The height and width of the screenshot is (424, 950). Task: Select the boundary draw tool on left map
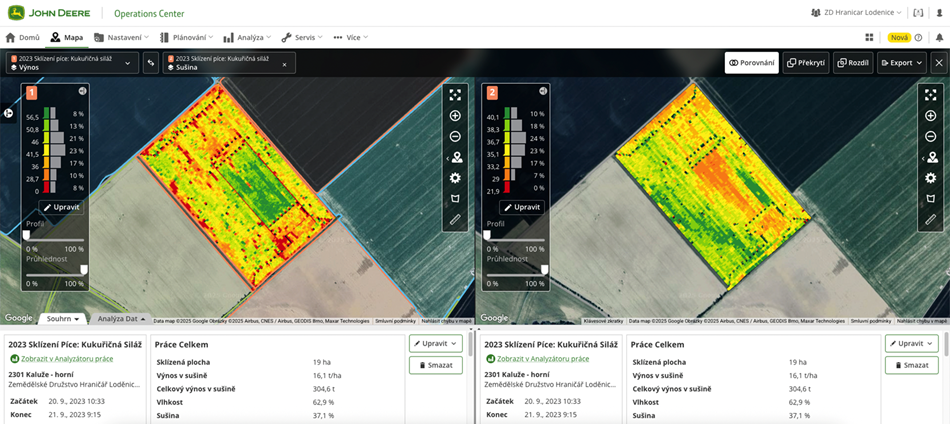(456, 199)
